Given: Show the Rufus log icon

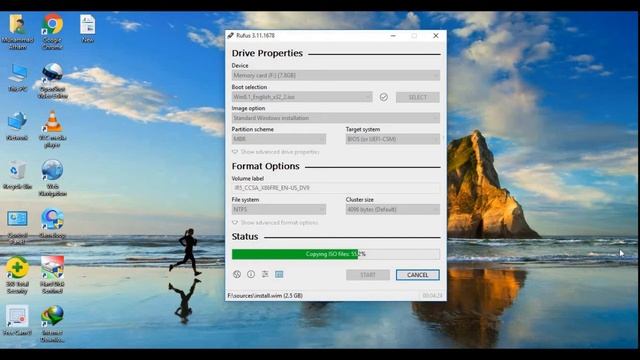Looking at the screenshot, I should (x=279, y=274).
